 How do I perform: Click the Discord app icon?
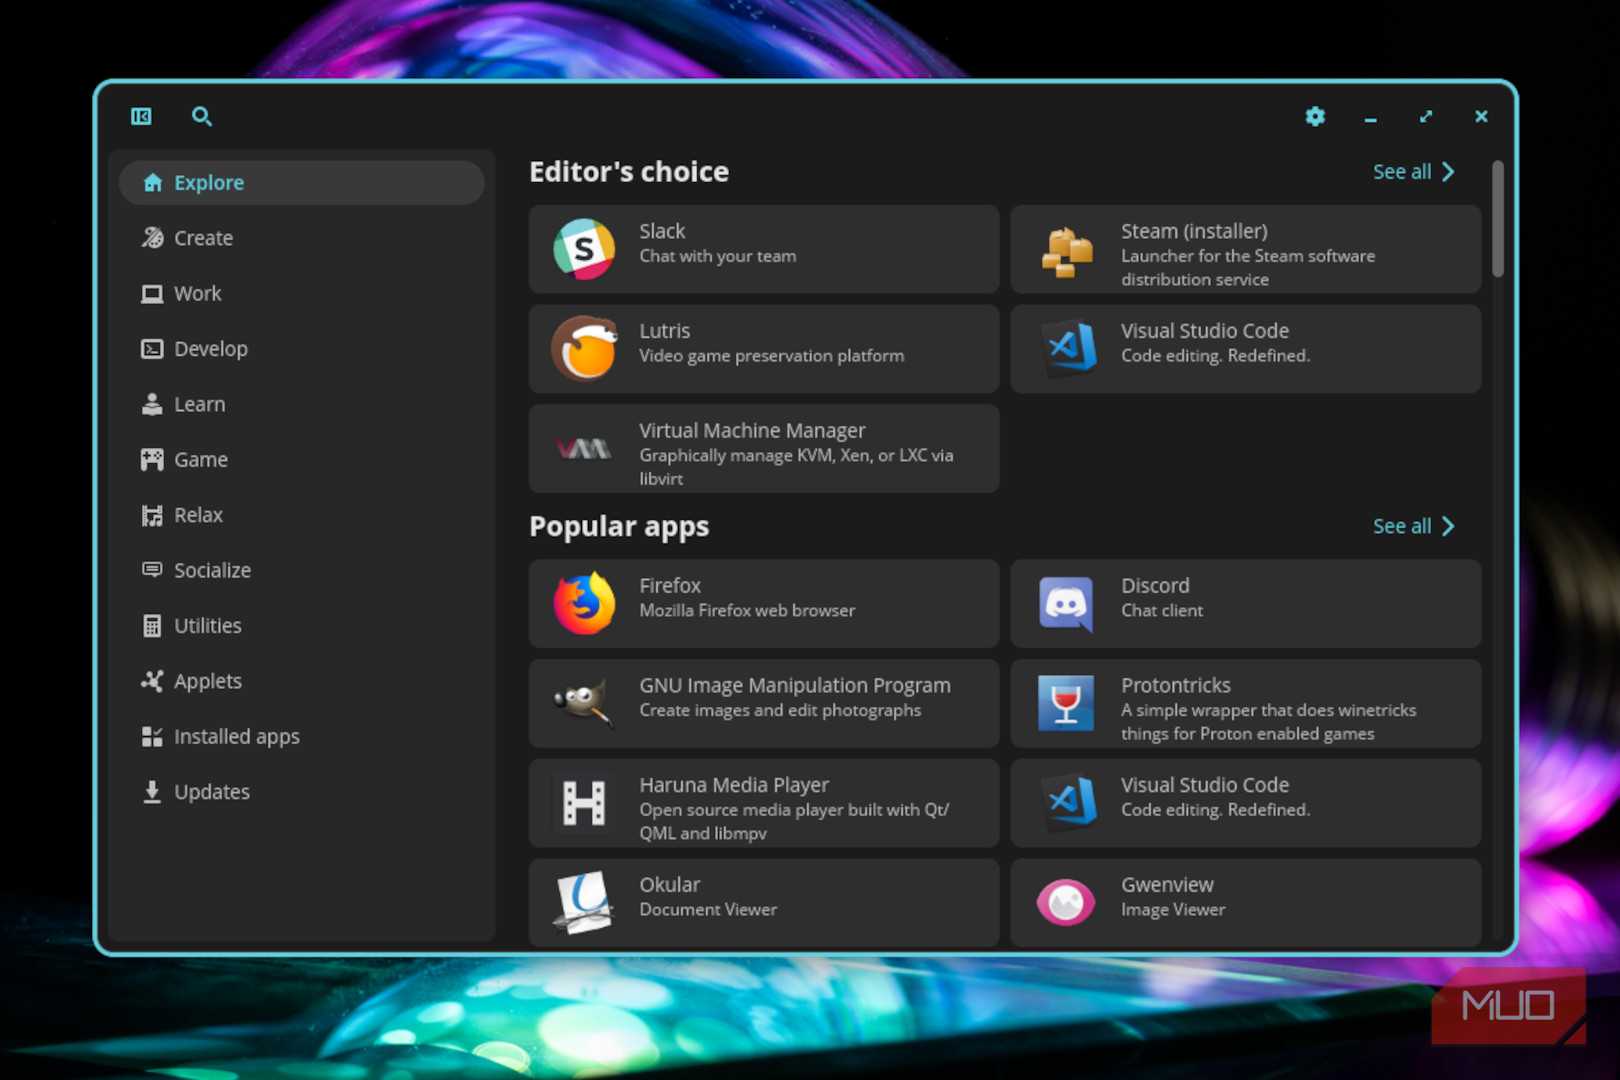point(1066,603)
